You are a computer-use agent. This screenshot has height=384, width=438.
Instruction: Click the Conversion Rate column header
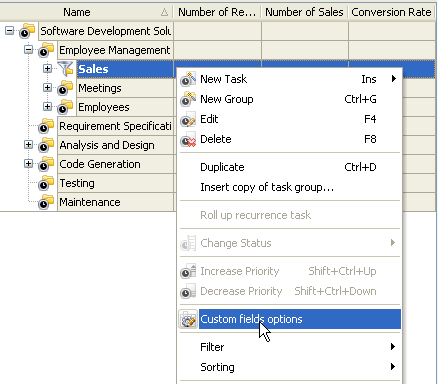[x=392, y=12]
